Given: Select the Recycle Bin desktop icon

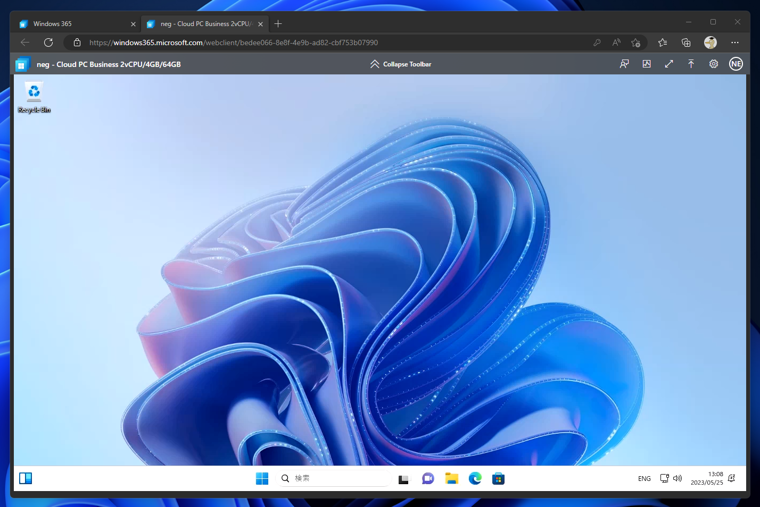Looking at the screenshot, I should tap(34, 97).
